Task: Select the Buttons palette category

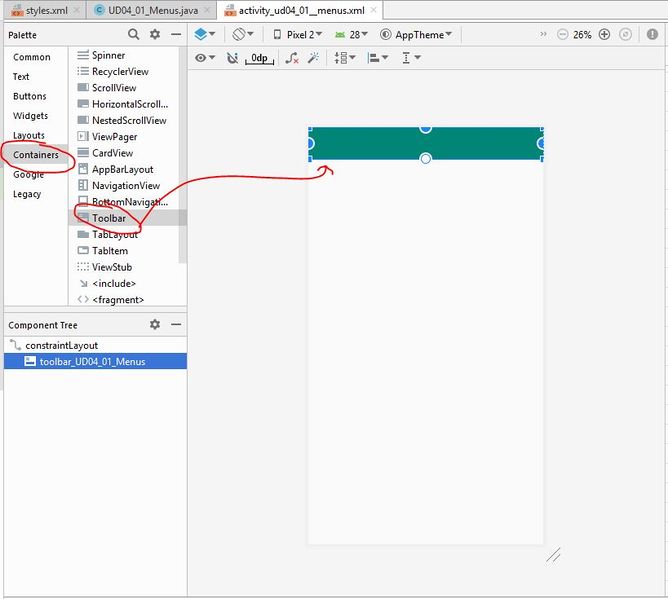Action: pos(29,96)
